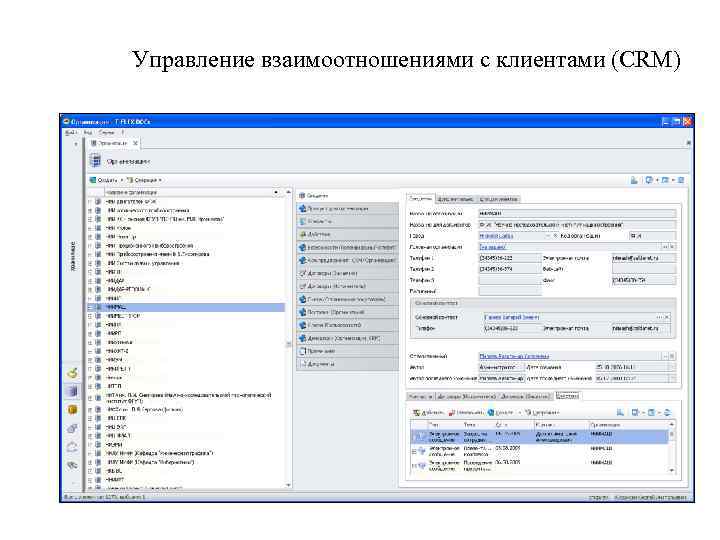Viewport: 720px width, 540px height.
Task: Click into the Телефон 2 field
Action: 509,269
